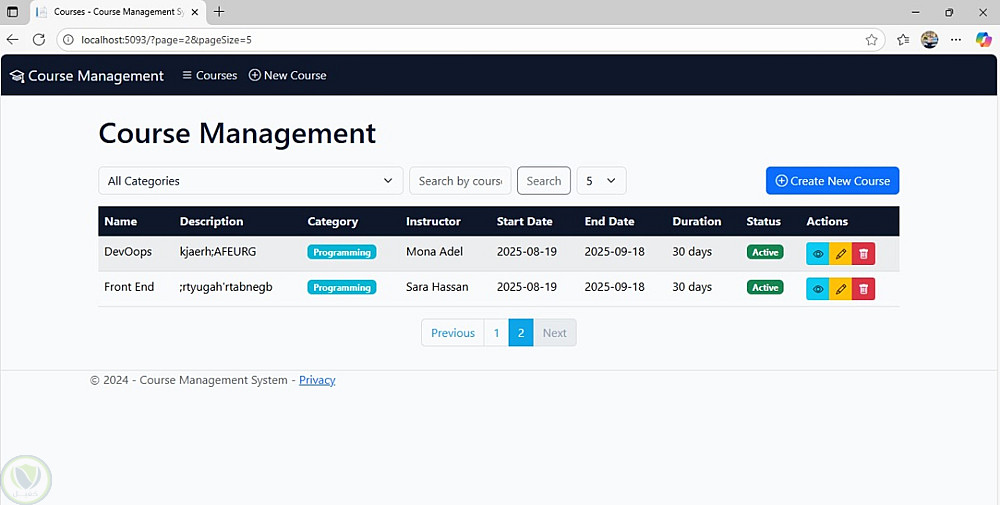The image size is (1000, 505).
Task: Click the Course Management brand logo
Action: 87,76
